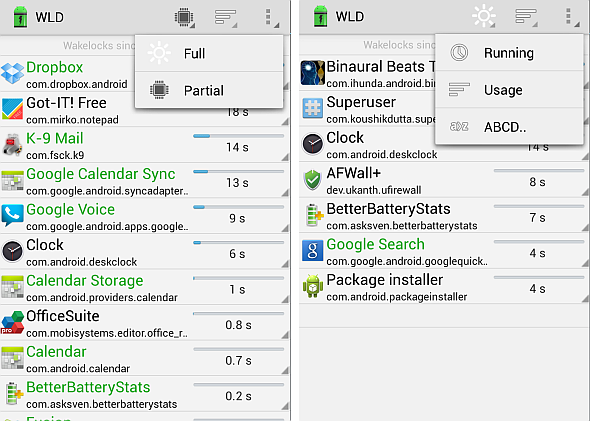
Task: Click the clock icon beside Running
Action: [x=459, y=52]
